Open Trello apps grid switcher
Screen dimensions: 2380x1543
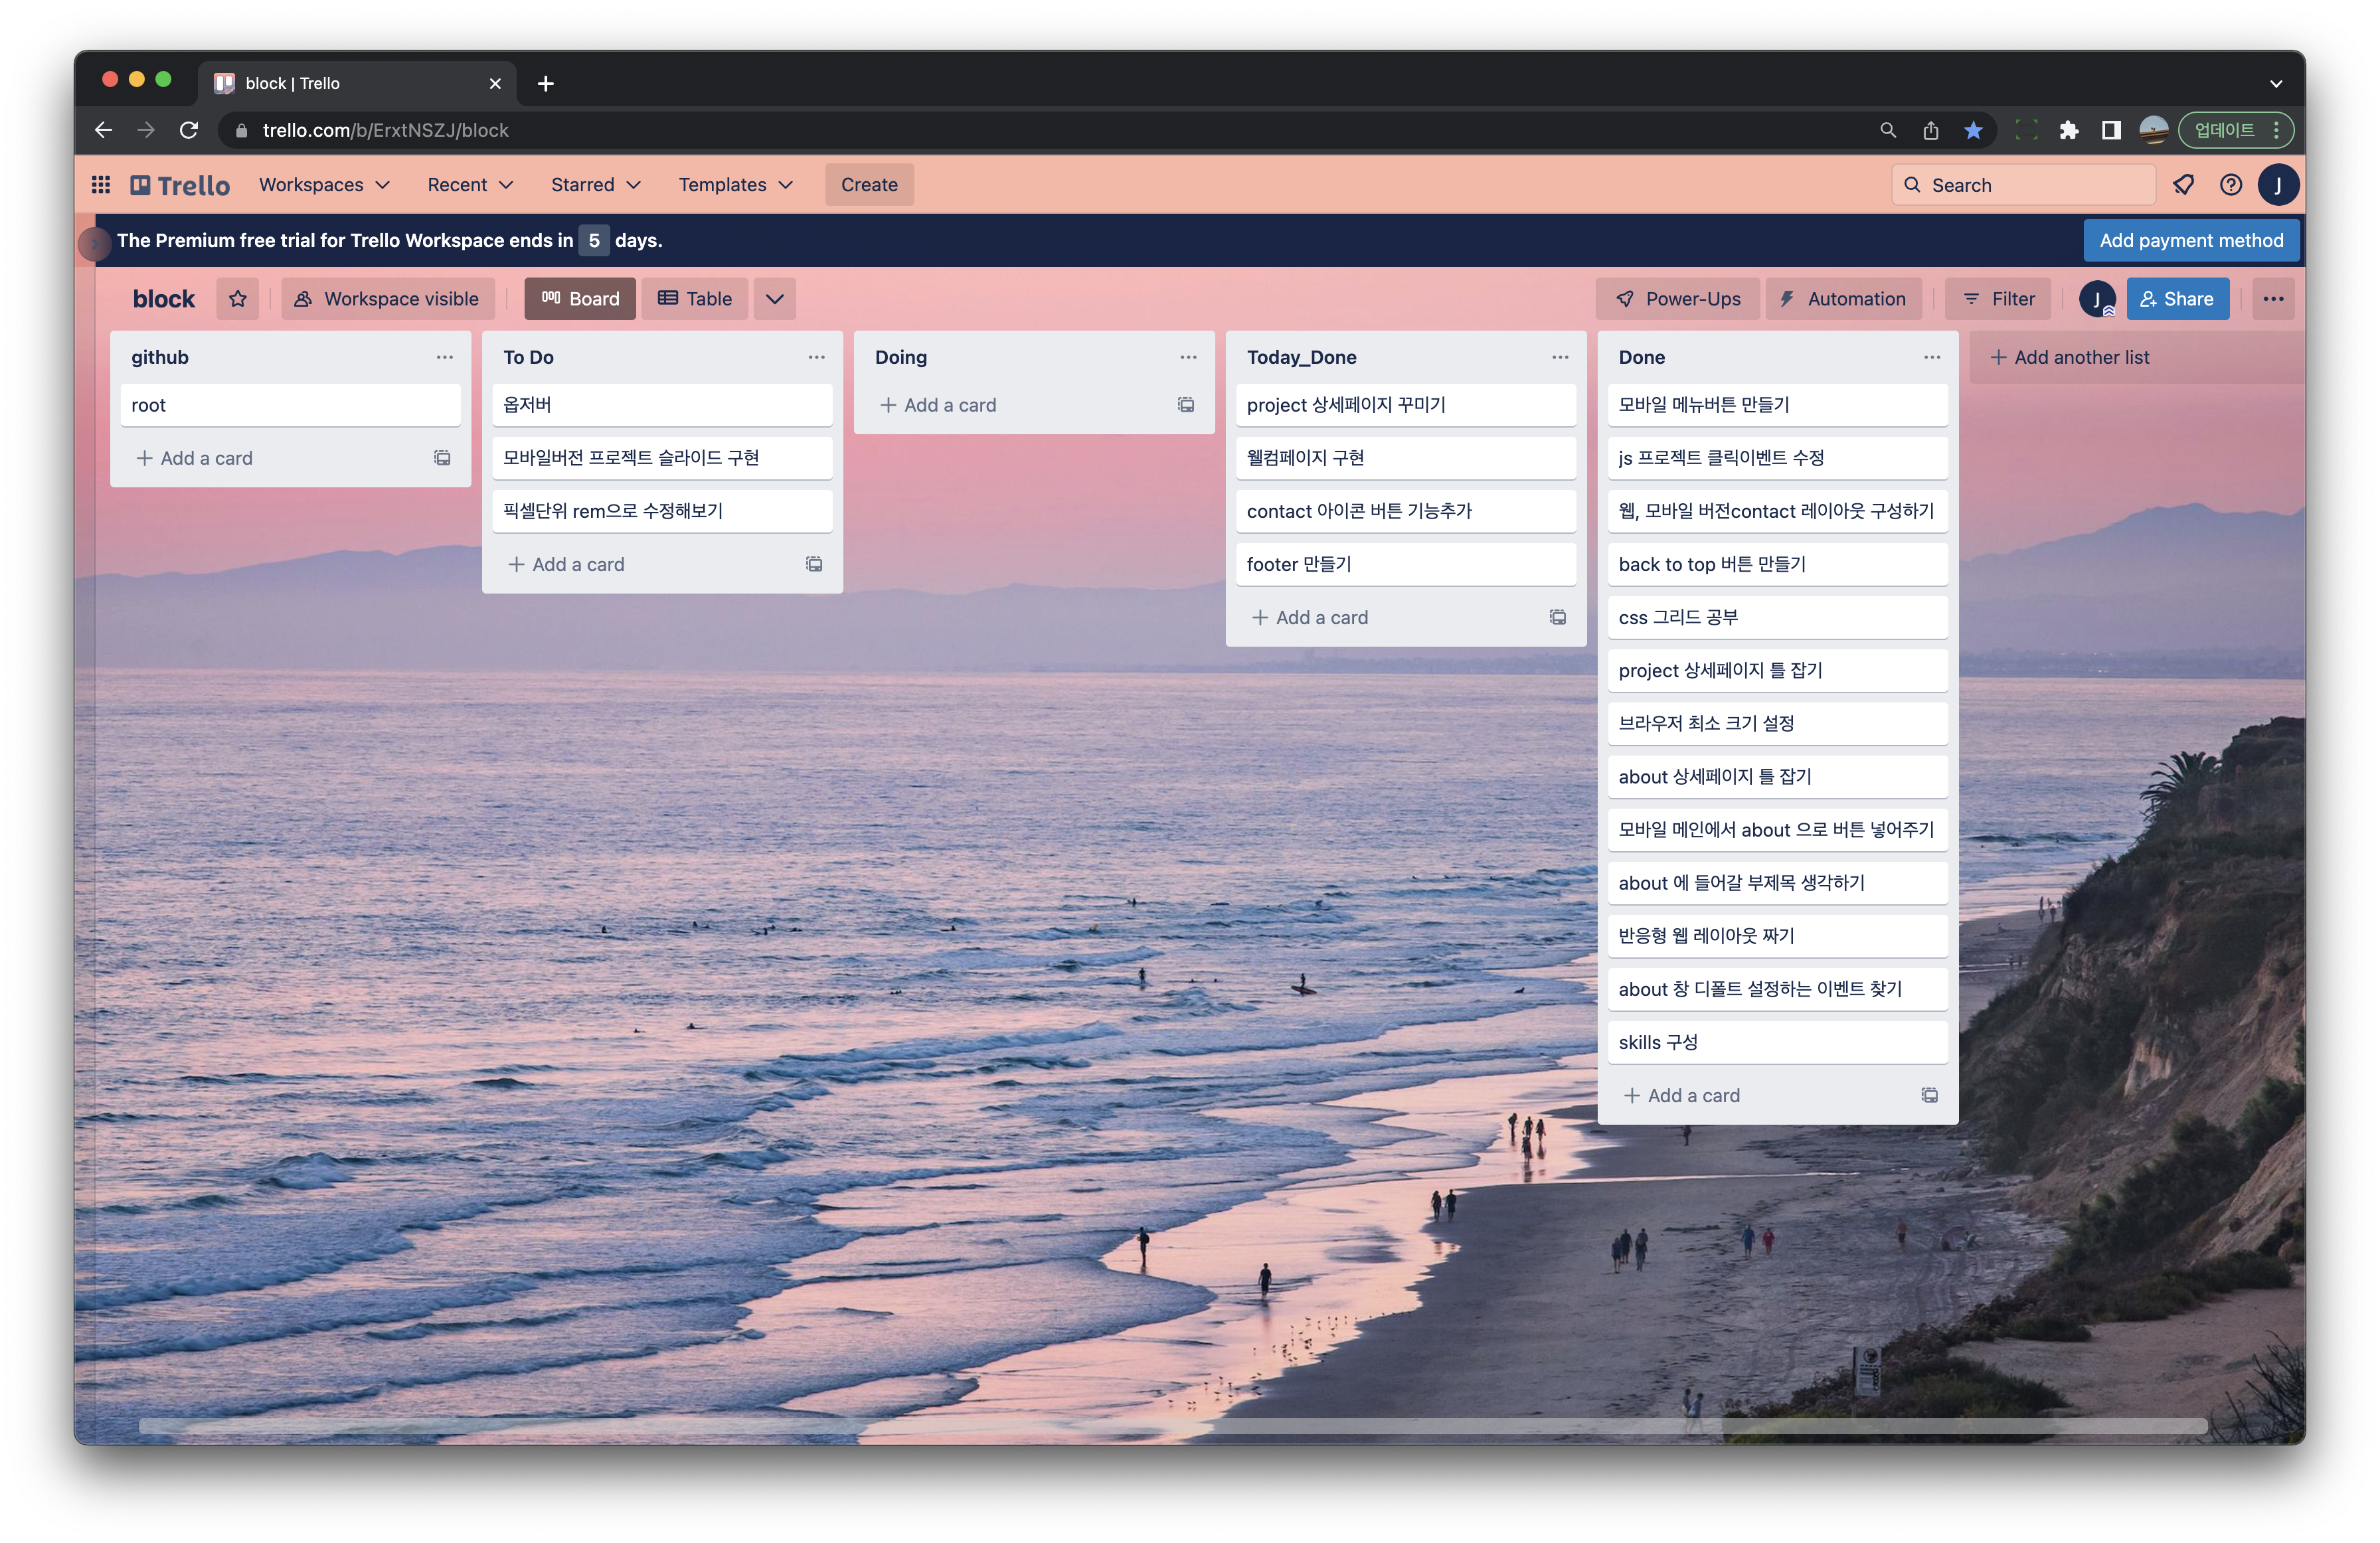[x=101, y=185]
